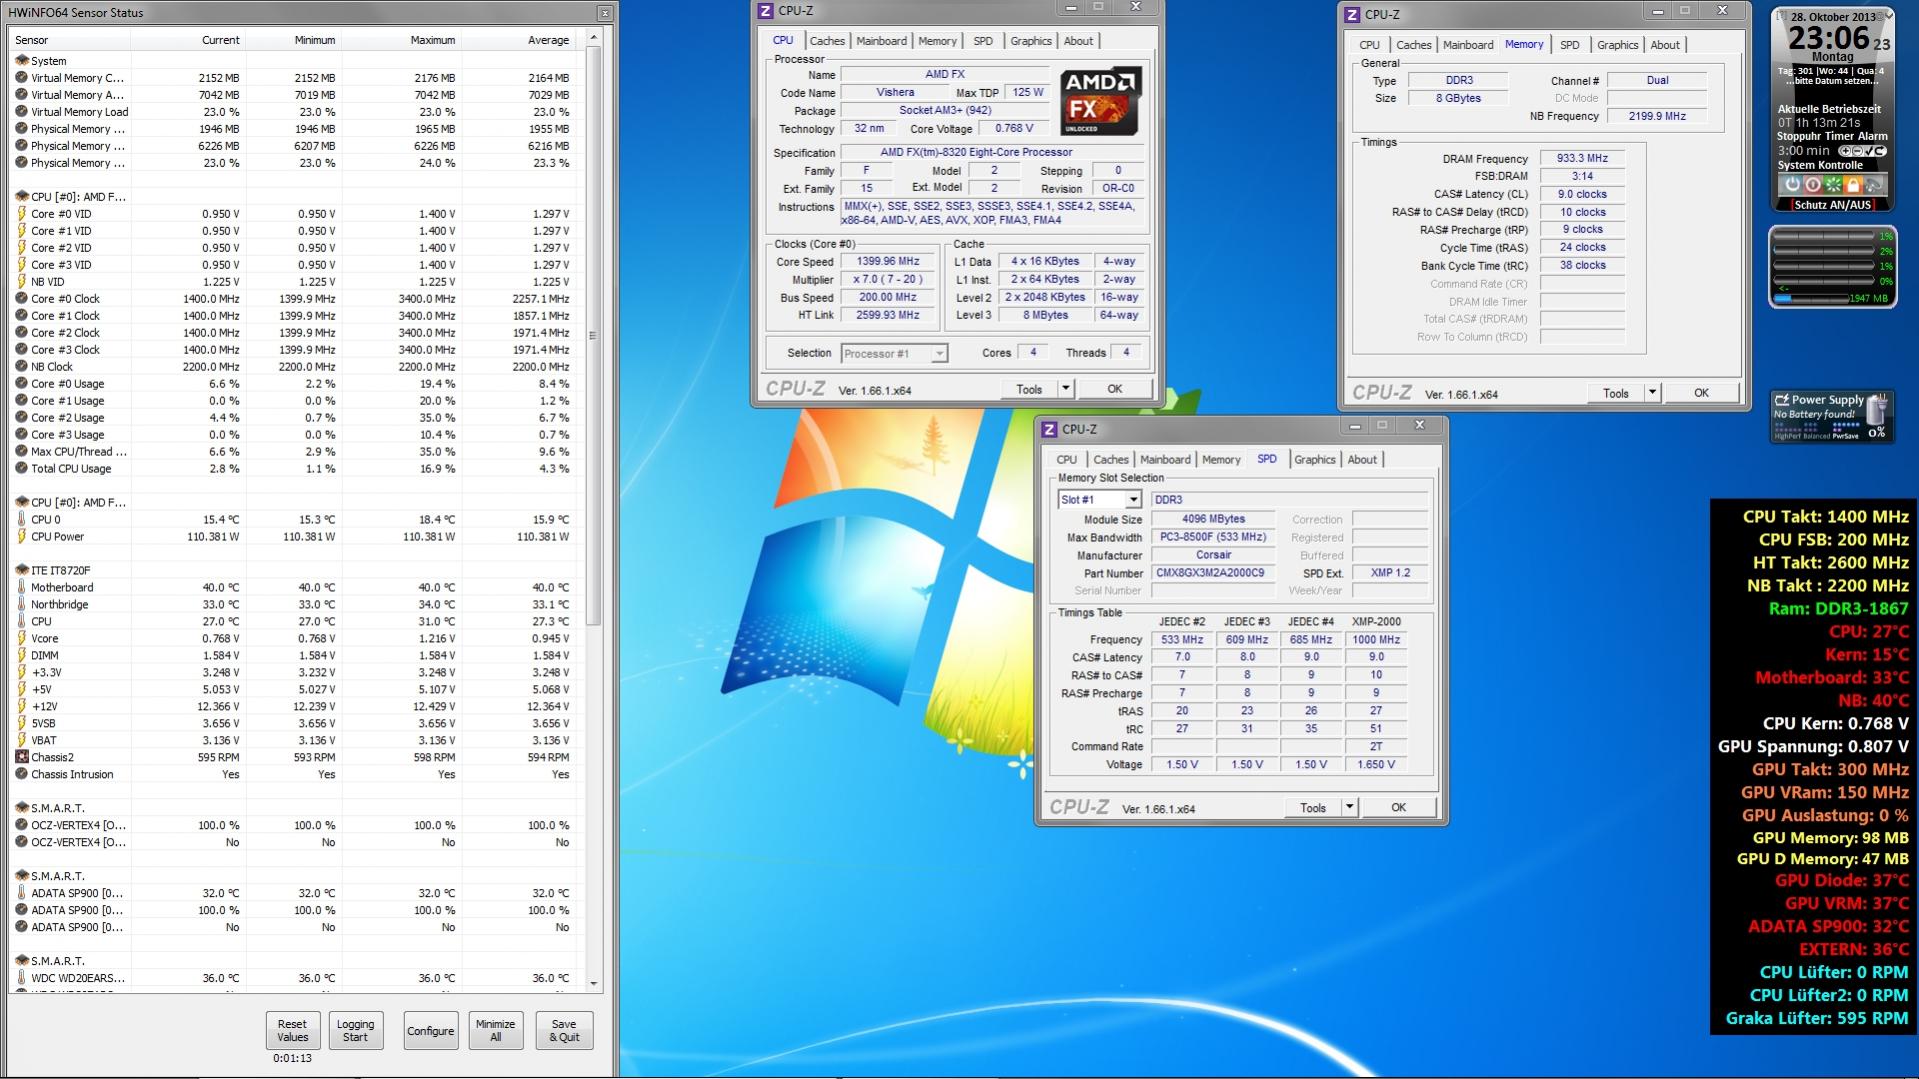This screenshot has height=1079, width=1919.
Task: Click the thermometer icon beside Northbridge
Action: [x=22, y=605]
